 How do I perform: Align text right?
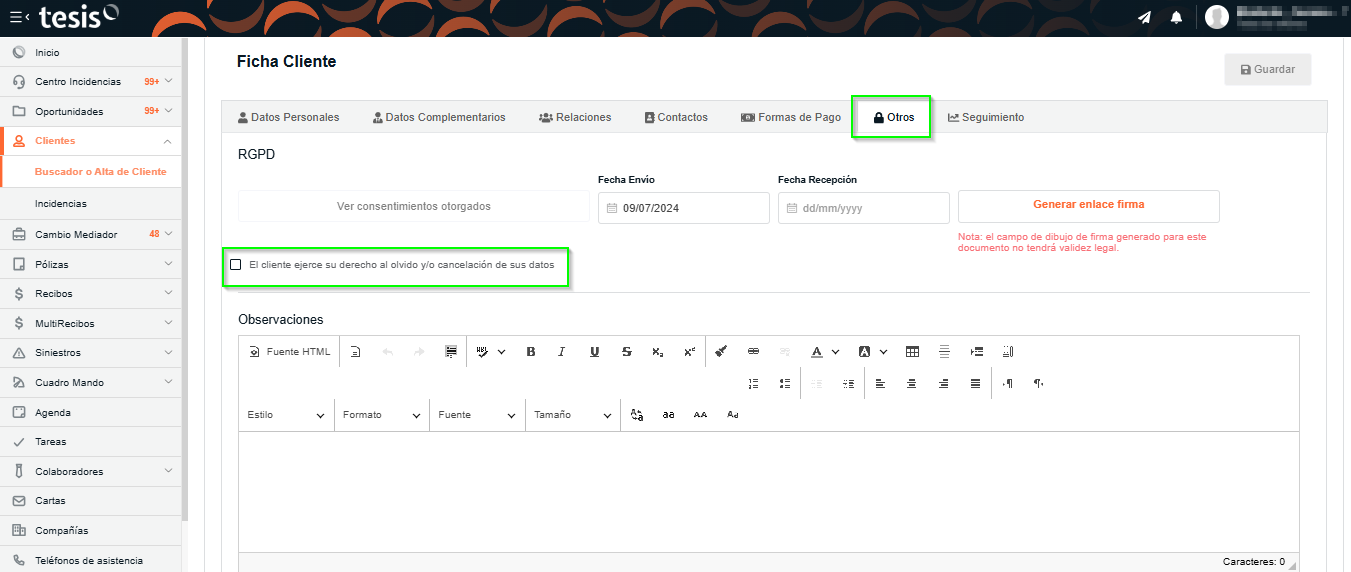943,384
